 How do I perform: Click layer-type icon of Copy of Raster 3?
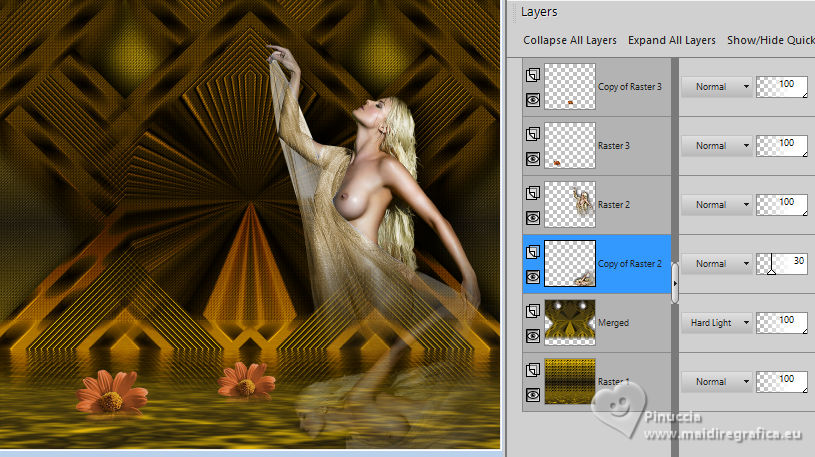tap(533, 75)
